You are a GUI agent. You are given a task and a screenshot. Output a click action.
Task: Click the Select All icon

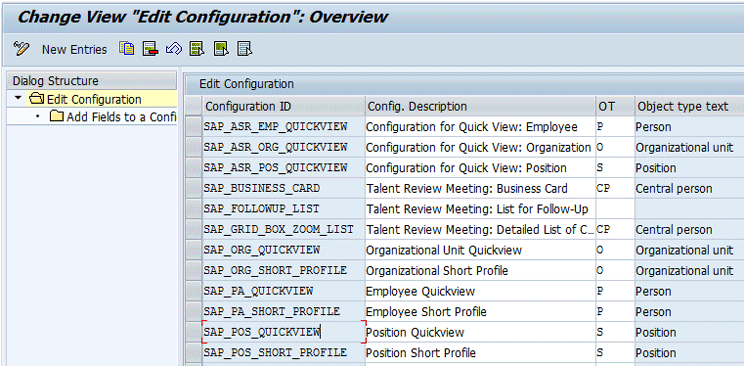click(197, 48)
